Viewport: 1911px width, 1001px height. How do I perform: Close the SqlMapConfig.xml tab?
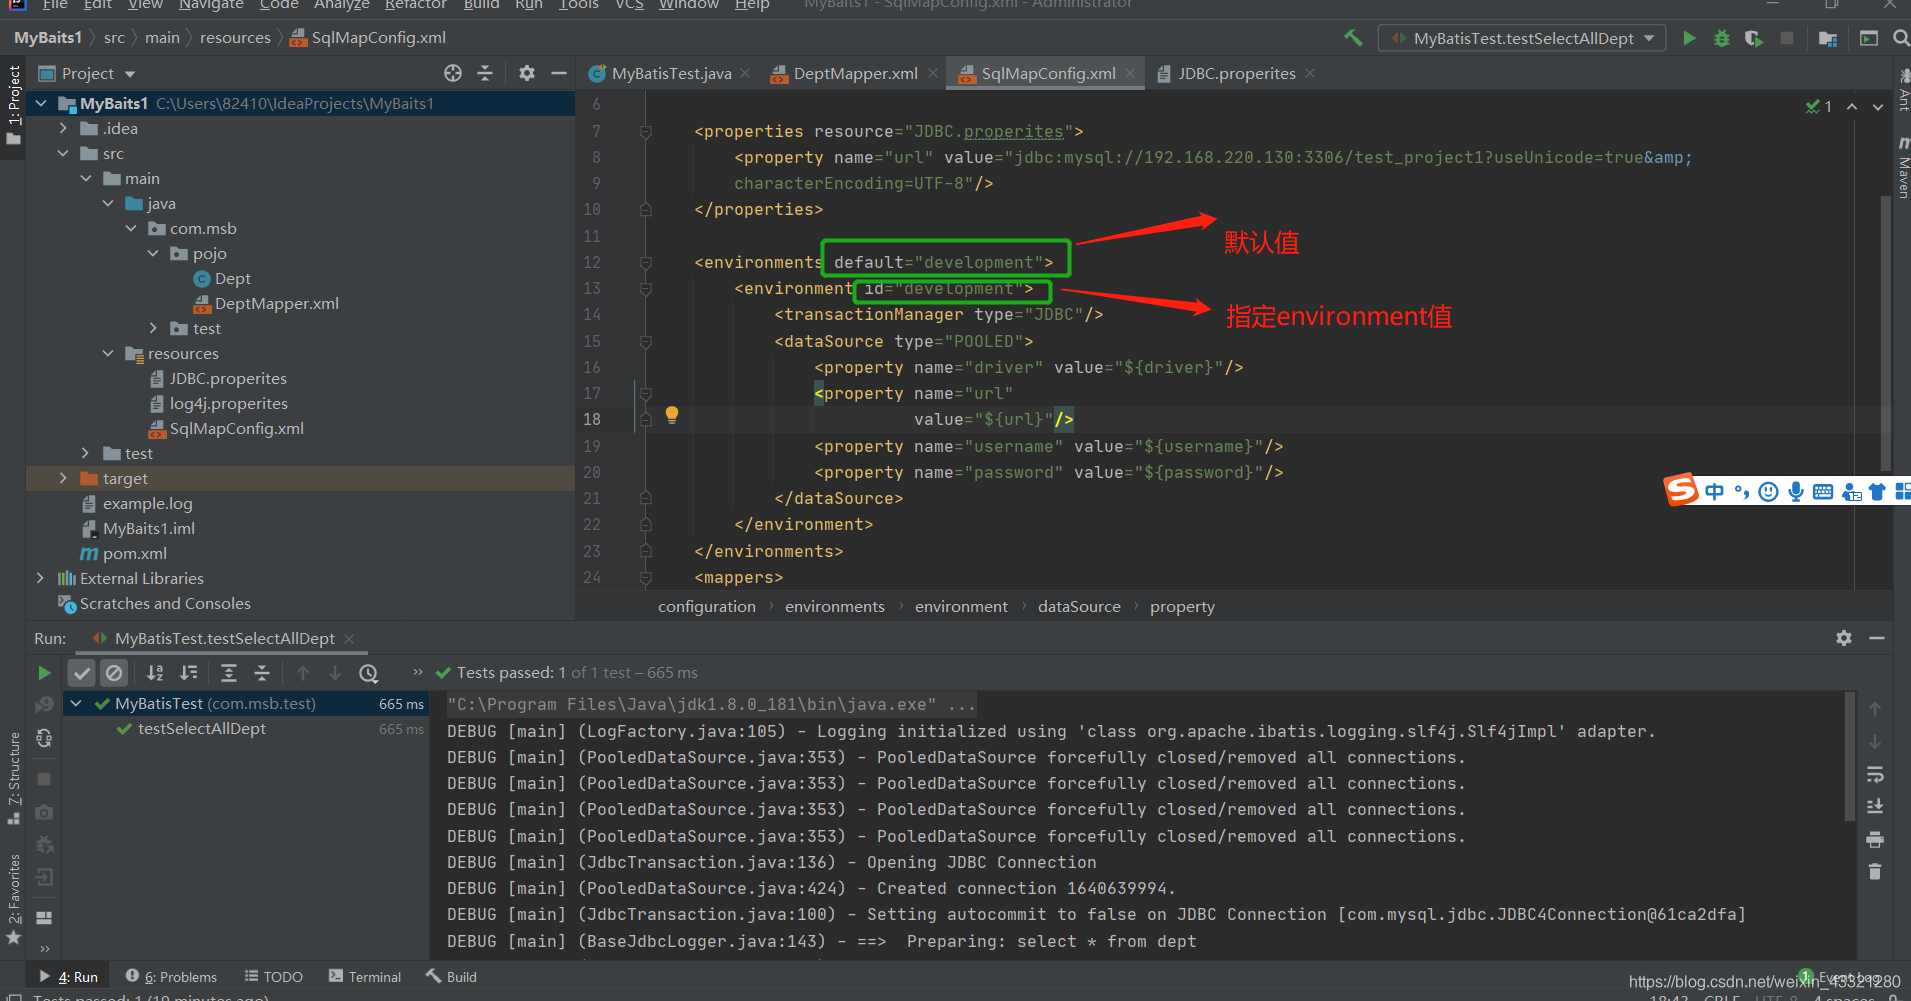coord(1130,73)
